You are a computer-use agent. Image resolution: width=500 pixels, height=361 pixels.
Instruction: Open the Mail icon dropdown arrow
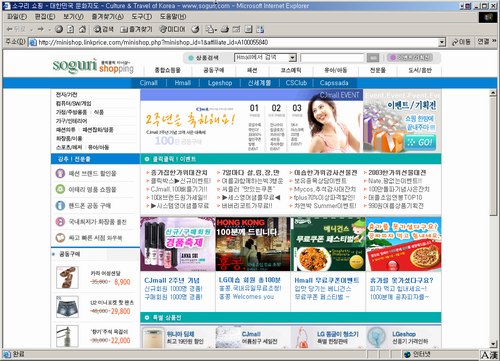216,29
